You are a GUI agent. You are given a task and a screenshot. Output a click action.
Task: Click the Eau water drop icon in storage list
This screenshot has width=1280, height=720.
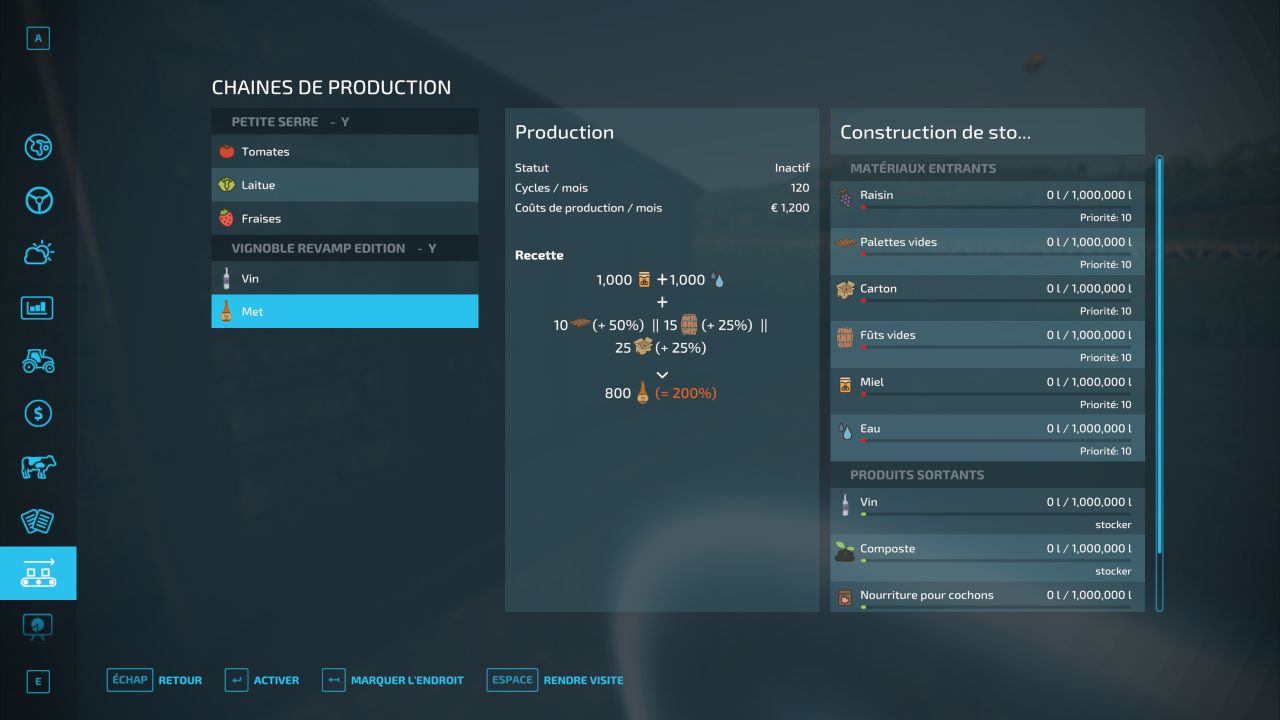tap(845, 431)
